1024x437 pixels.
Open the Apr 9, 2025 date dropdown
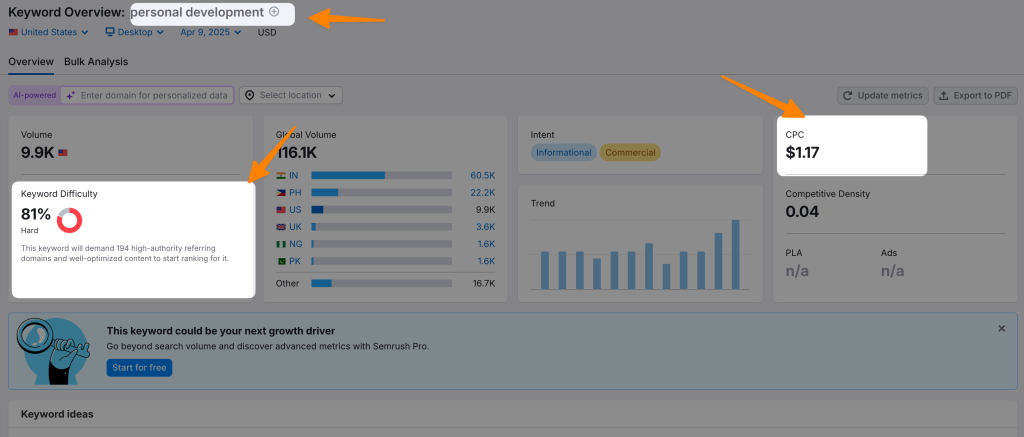pos(210,32)
